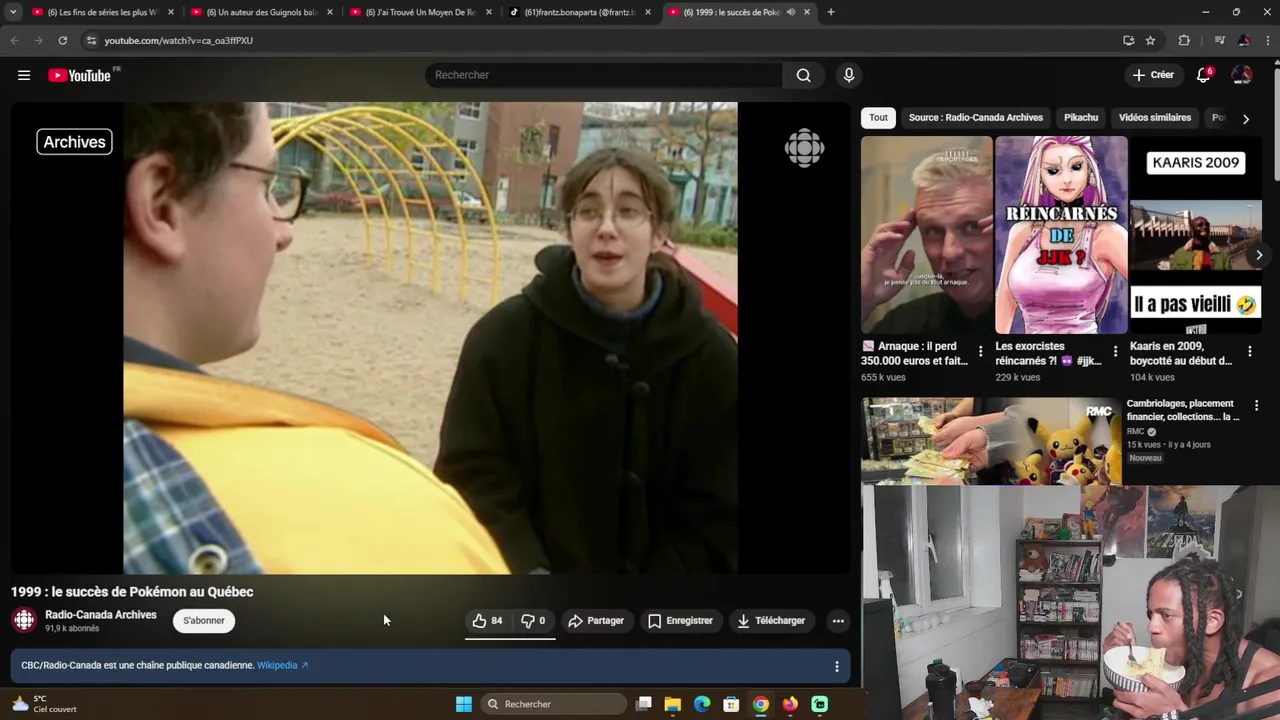
Task: Open options for Les exorcistes réincarnés Short
Action: tap(1115, 352)
